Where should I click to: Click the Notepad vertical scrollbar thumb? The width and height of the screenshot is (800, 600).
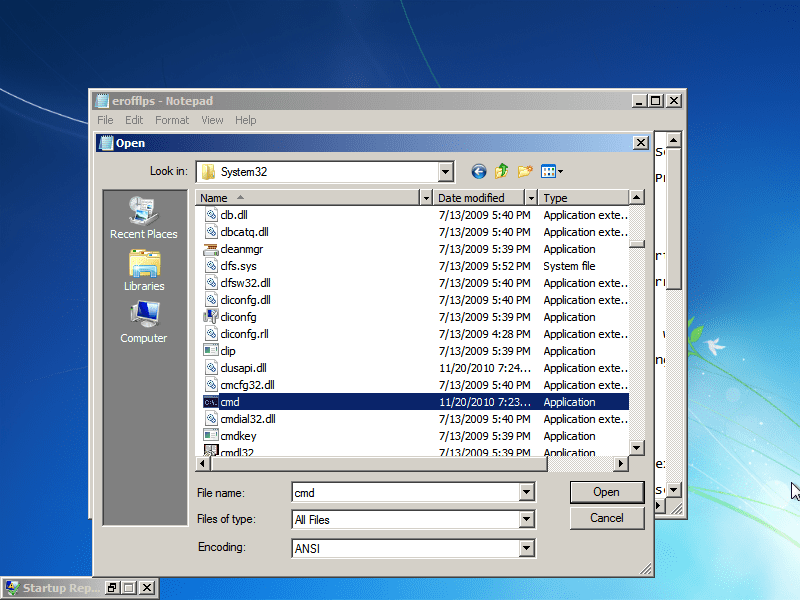(674, 218)
